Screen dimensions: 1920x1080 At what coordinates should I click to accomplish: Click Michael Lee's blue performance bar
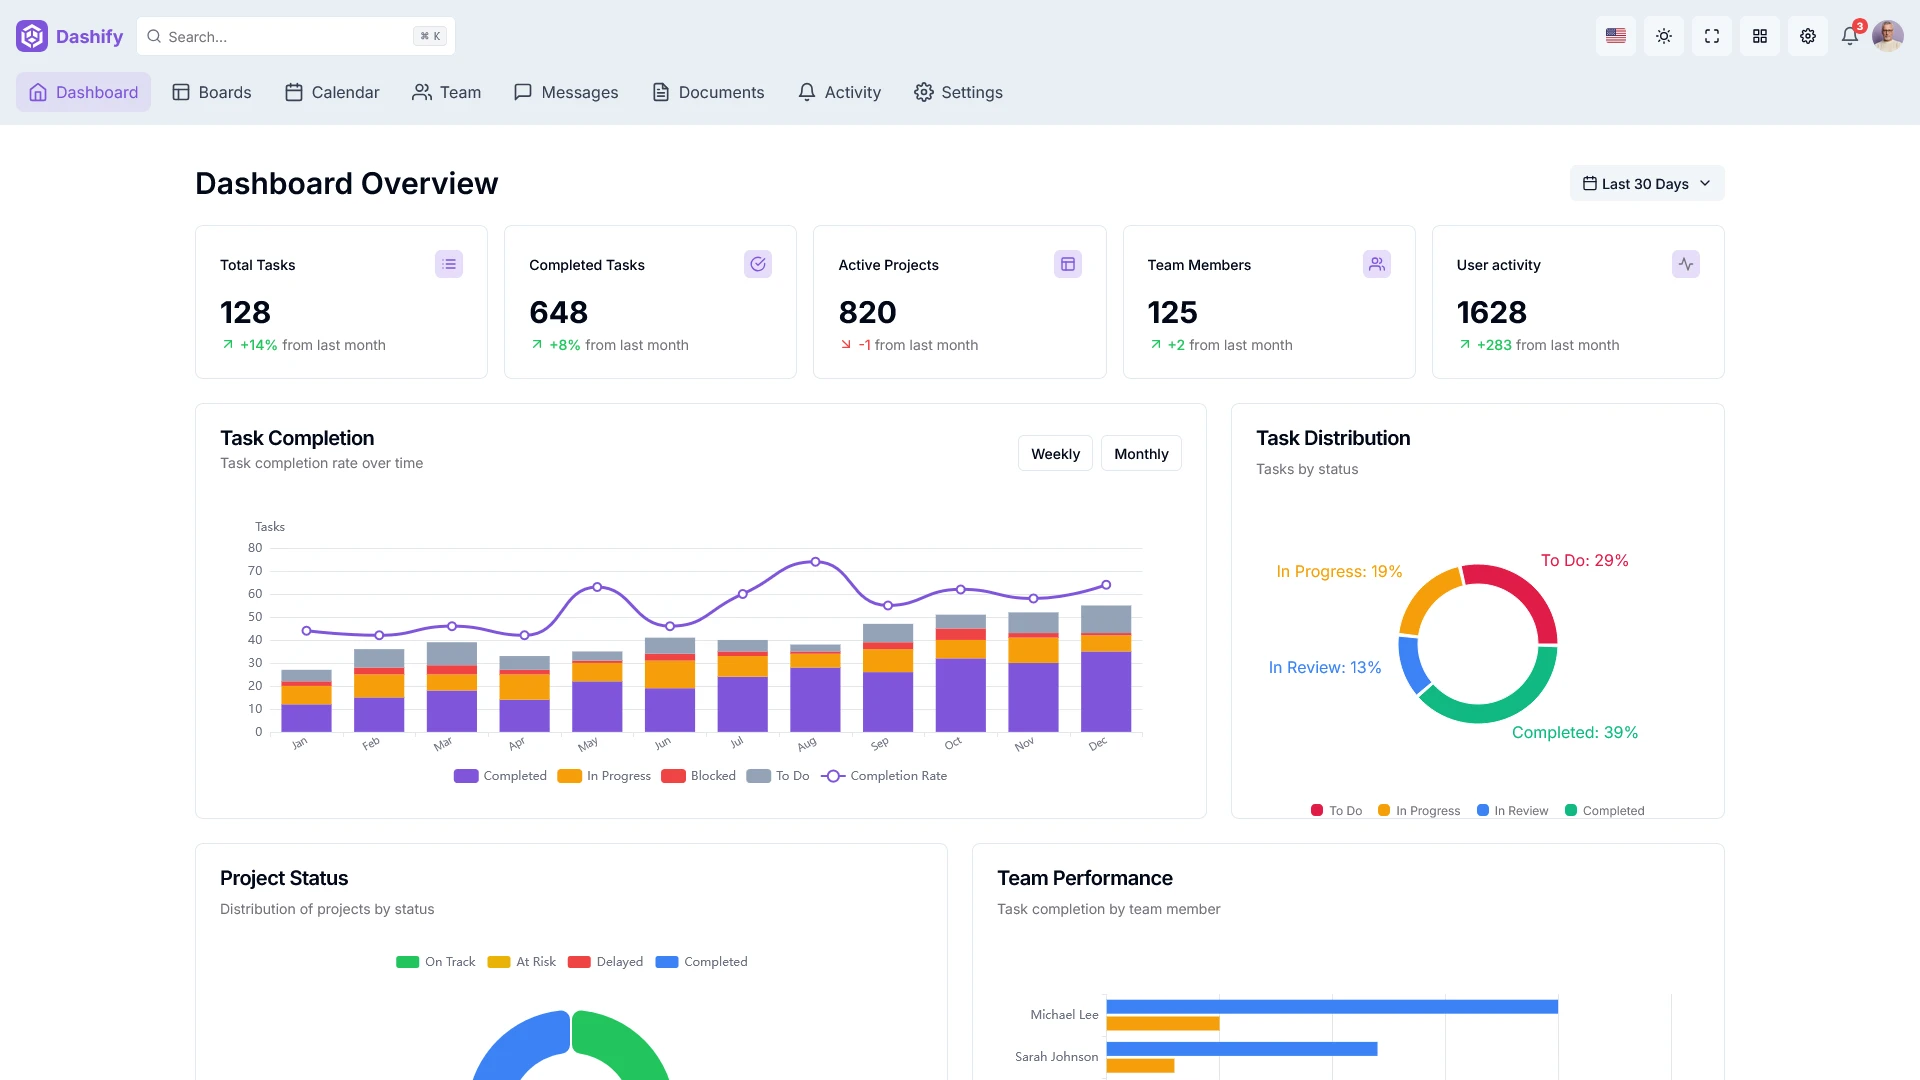tap(1332, 1006)
